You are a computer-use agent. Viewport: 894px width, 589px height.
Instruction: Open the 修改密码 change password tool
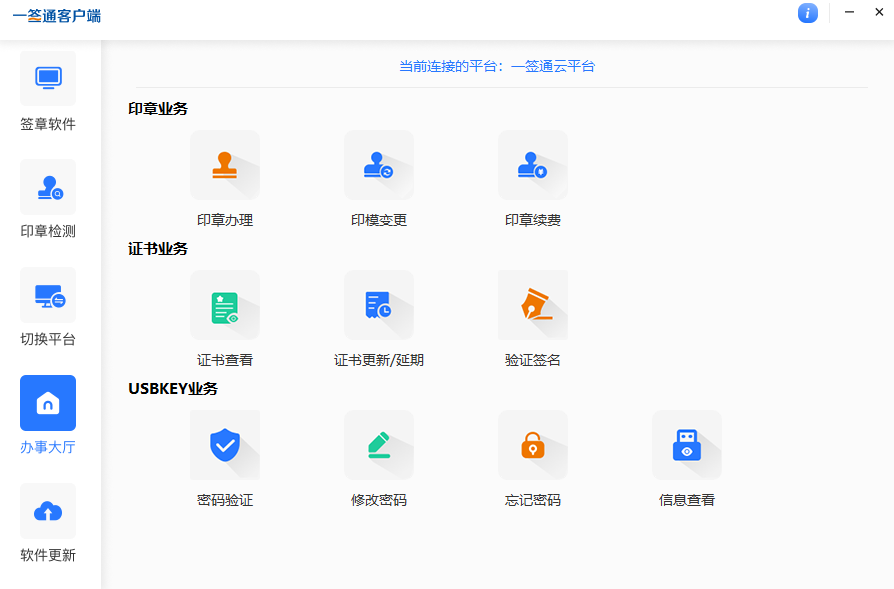(379, 445)
